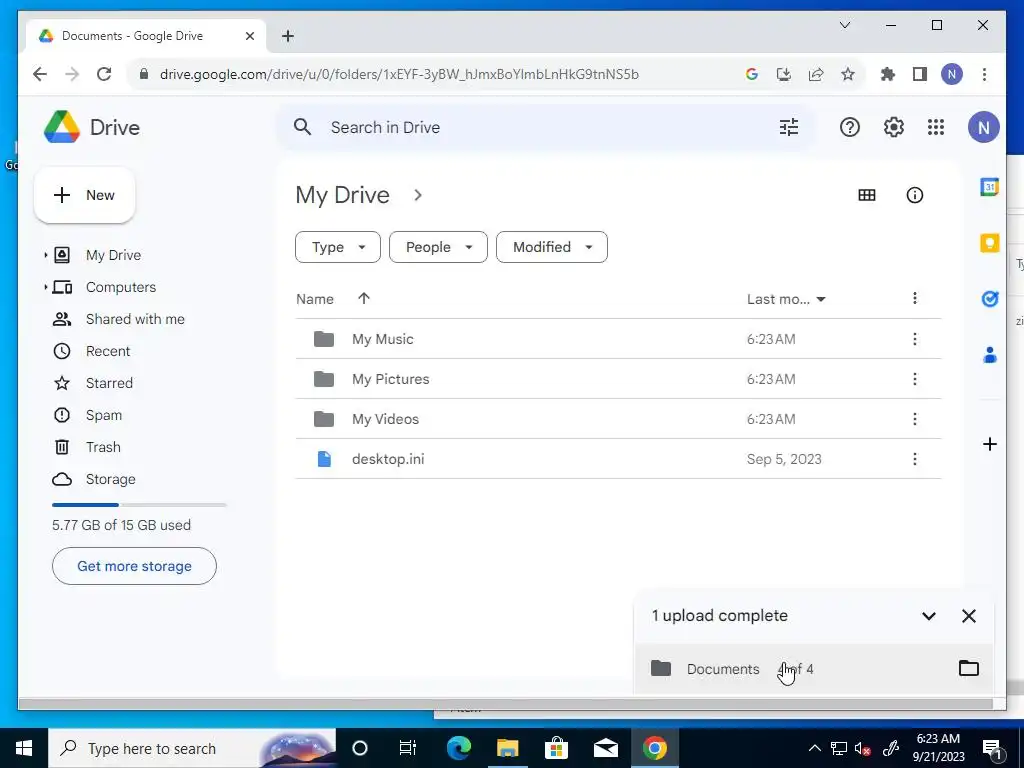Screen dimensions: 1024x768
Task: Show hidden system tray icons
Action: point(814,748)
